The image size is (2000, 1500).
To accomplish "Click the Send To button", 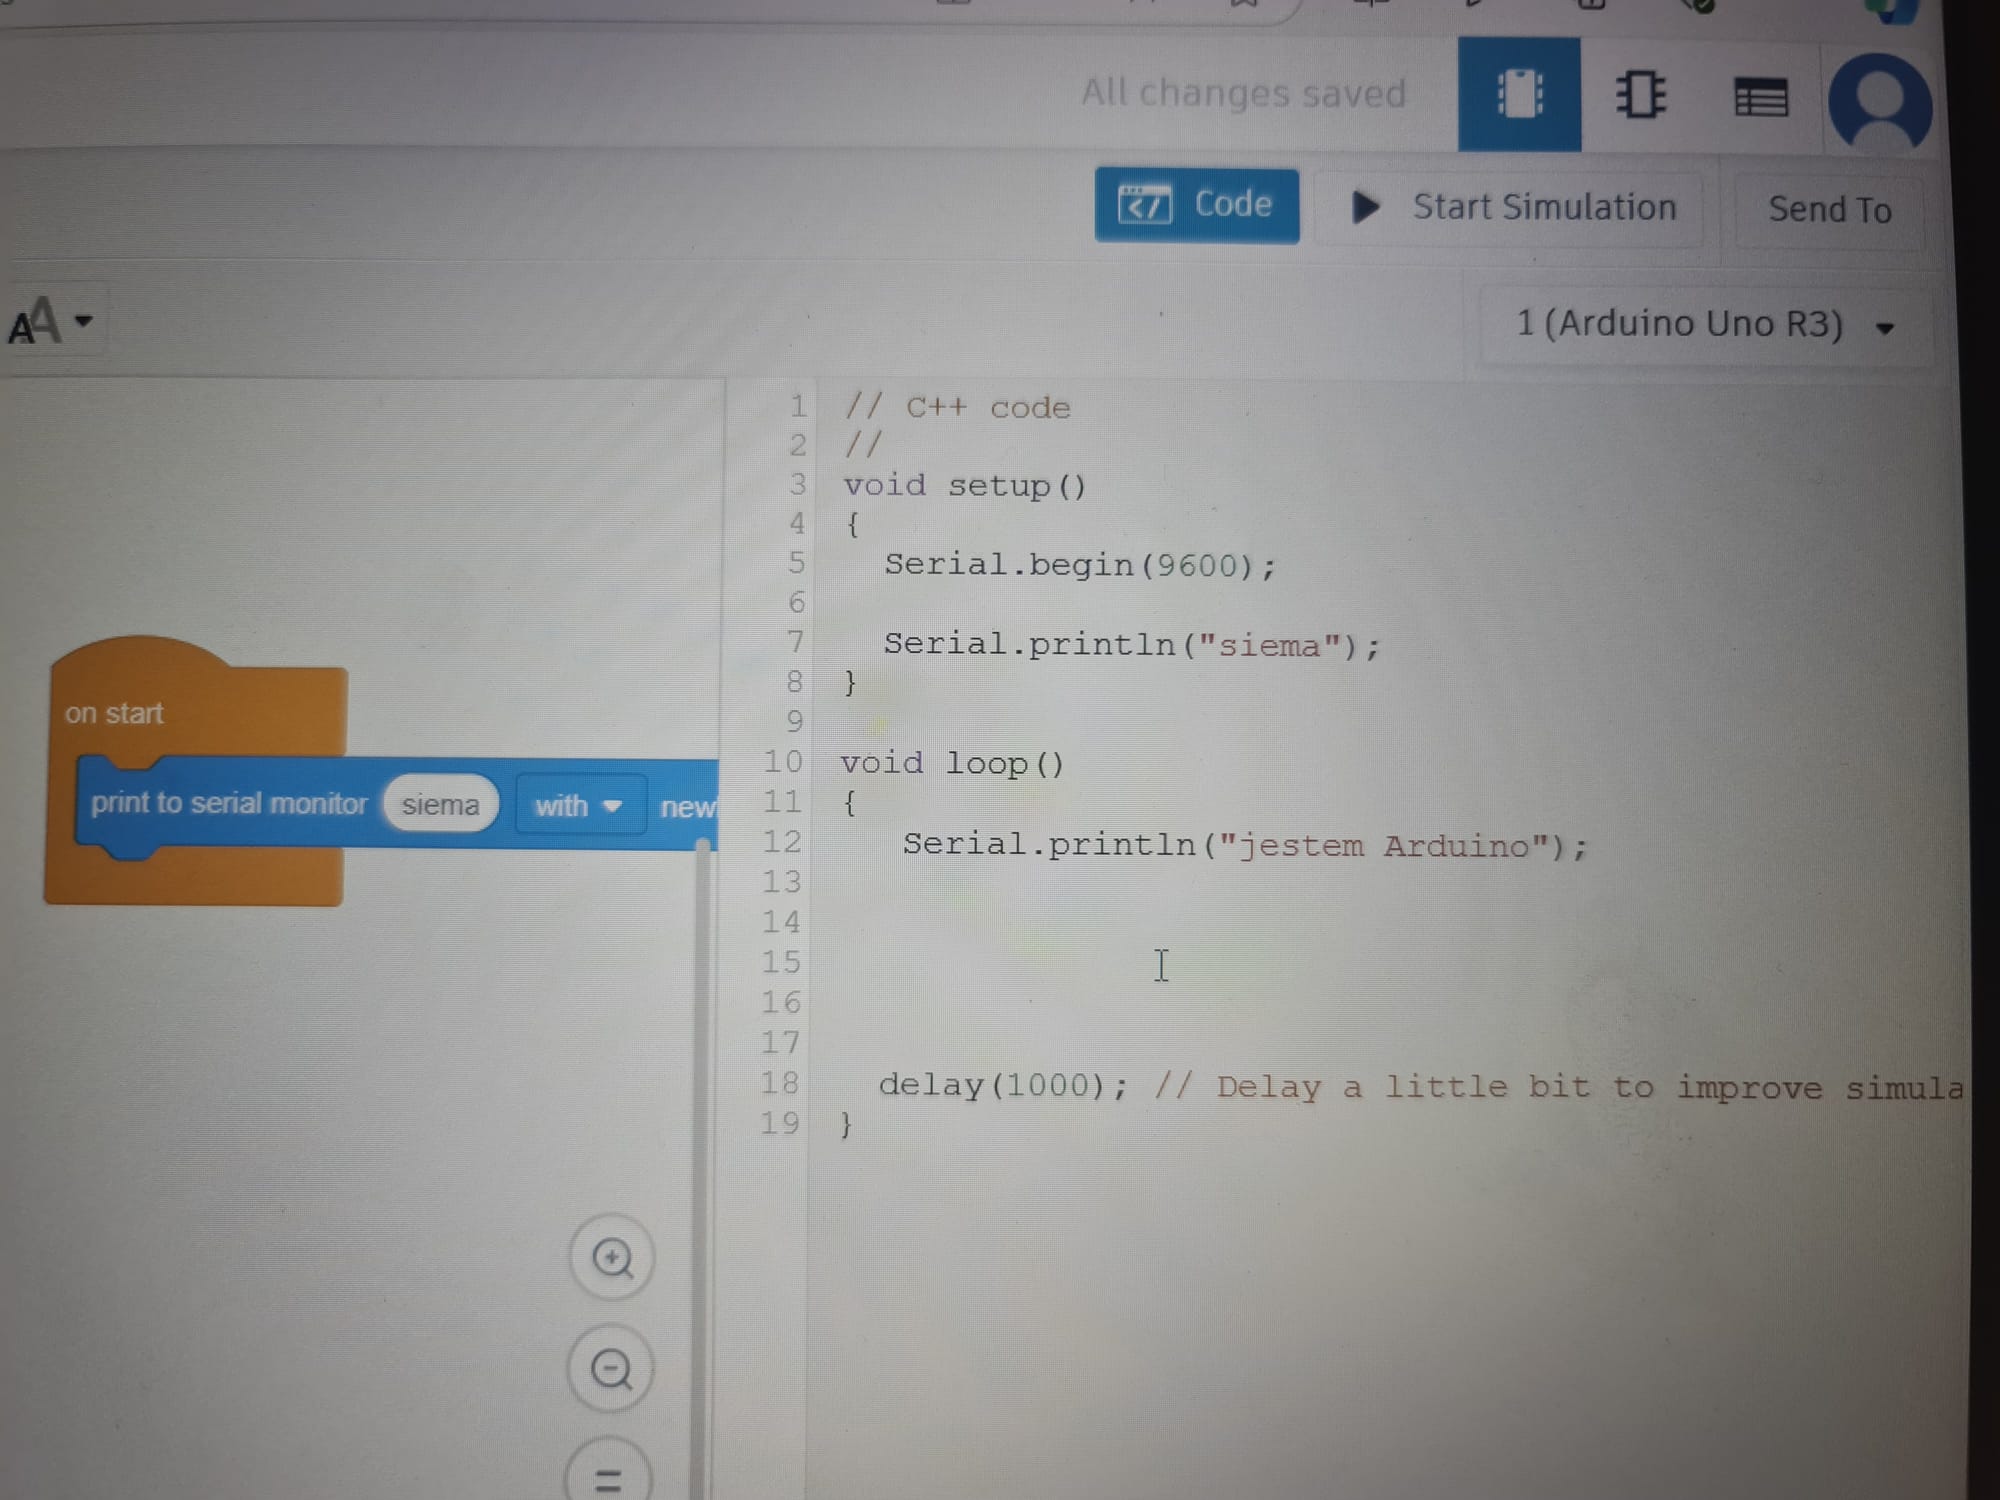I will point(1830,210).
